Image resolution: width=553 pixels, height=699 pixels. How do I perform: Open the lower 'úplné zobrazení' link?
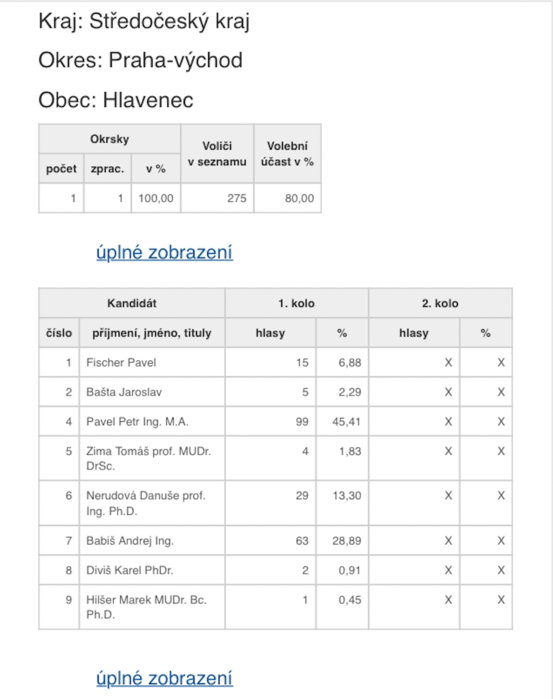point(164,678)
